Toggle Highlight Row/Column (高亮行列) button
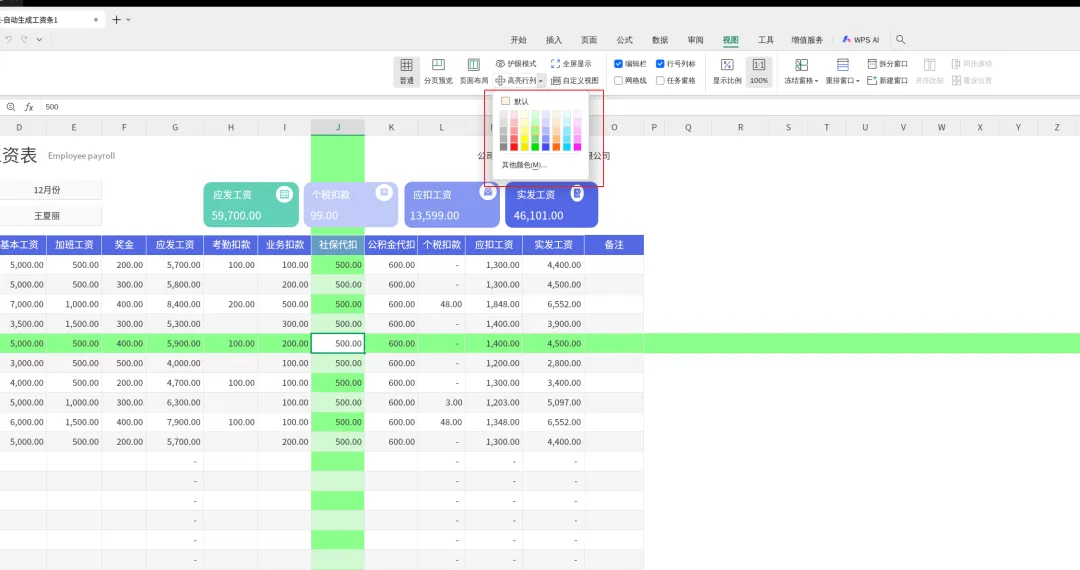 pyautogui.click(x=516, y=81)
